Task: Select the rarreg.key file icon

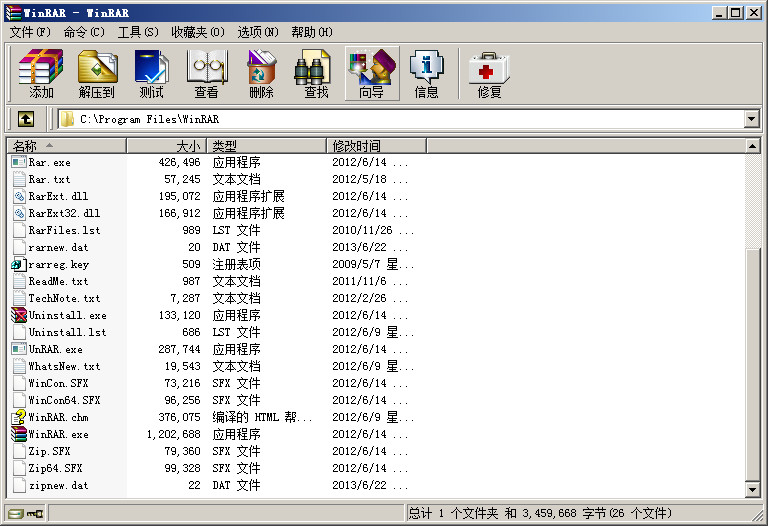Action: coord(19,264)
